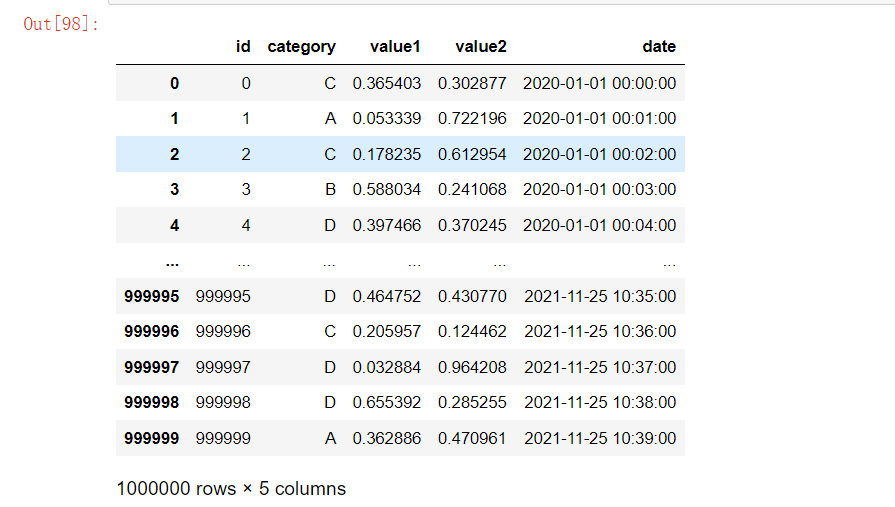The width and height of the screenshot is (895, 507).
Task: Click date cell 2020-01-01 00:04:00
Action: (x=599, y=225)
